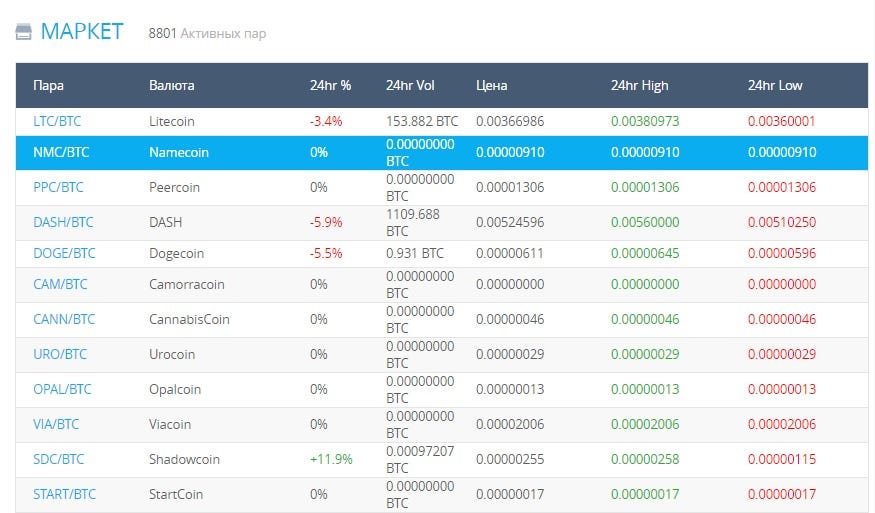Sort by the Пара column header
The width and height of the screenshot is (875, 513).
click(49, 85)
